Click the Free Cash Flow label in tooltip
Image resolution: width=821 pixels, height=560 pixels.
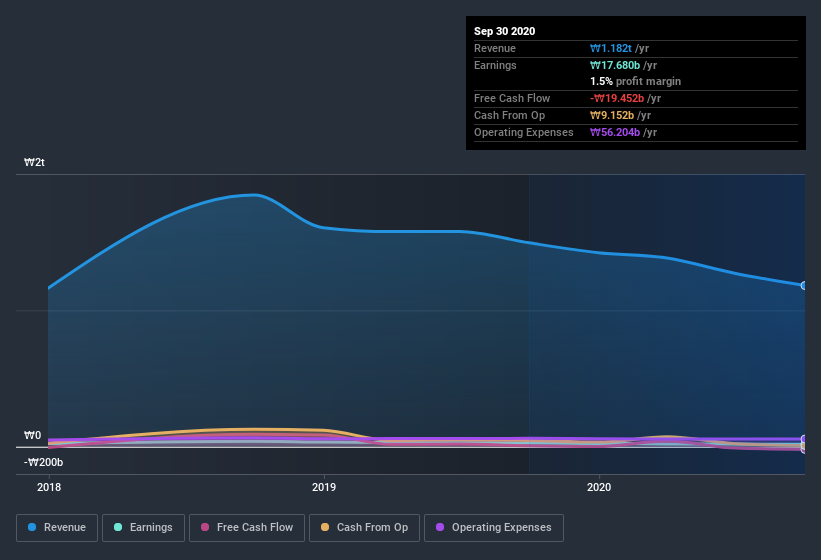(x=512, y=98)
